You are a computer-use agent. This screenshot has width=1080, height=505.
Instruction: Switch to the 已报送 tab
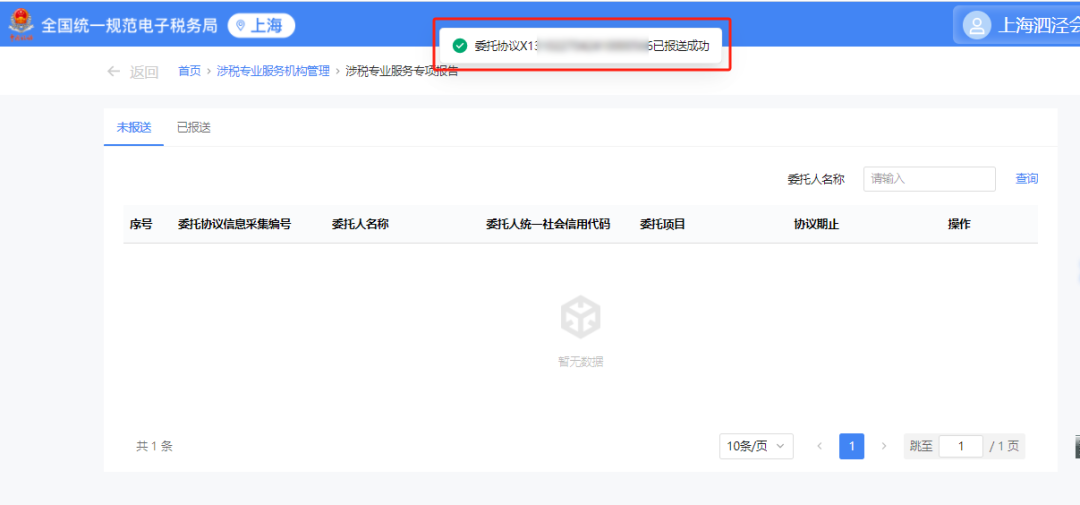coord(193,127)
